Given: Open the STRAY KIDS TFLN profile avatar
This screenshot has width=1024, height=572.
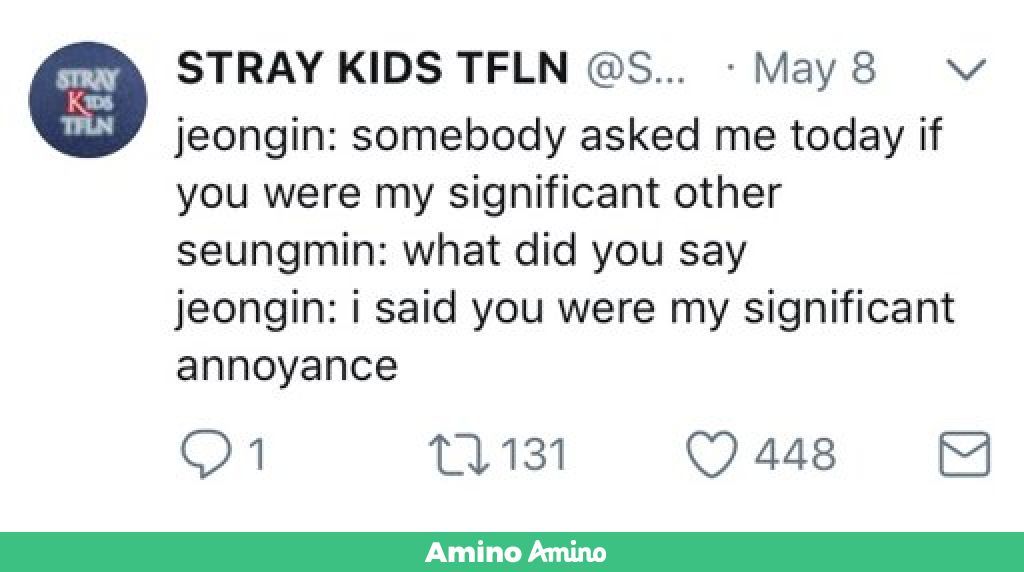Looking at the screenshot, I should point(87,98).
